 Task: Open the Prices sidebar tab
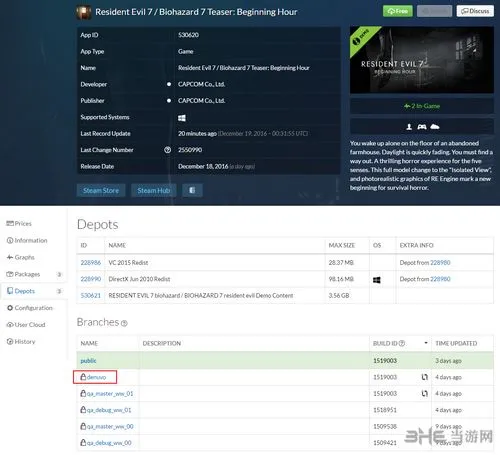tap(19, 223)
